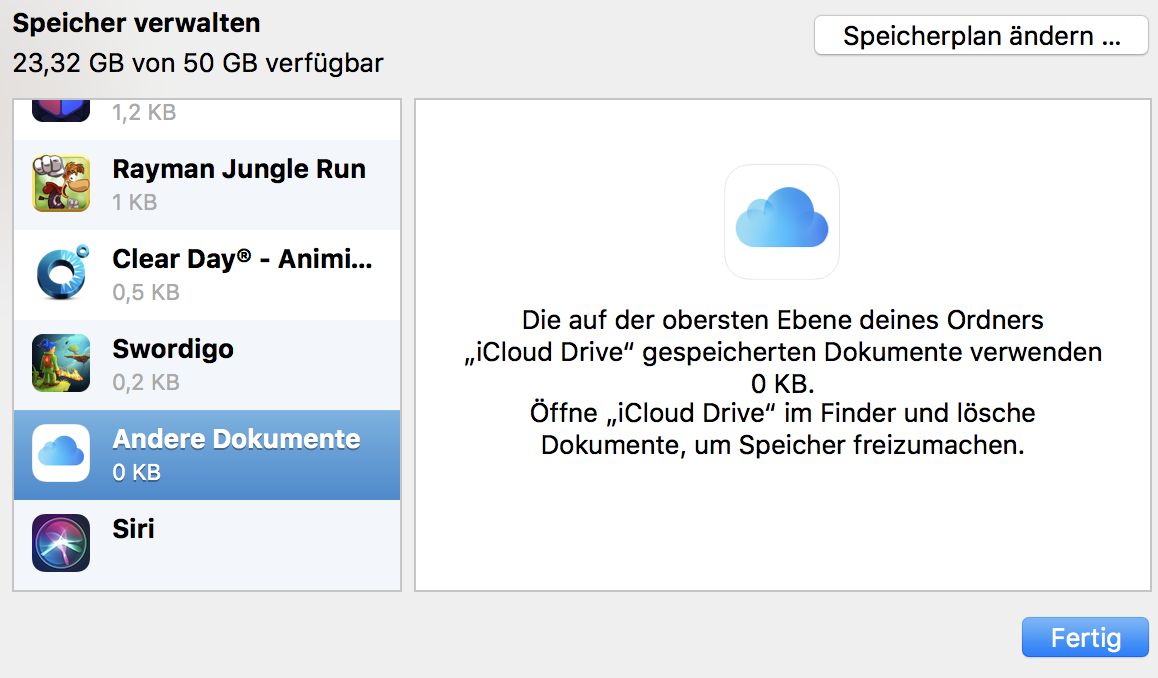The width and height of the screenshot is (1158, 678).
Task: Click the iCloud Drive description text in detail pane
Action: [x=783, y=383]
